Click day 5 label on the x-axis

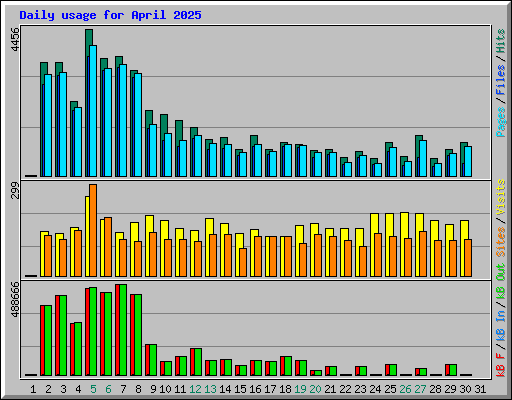click(93, 389)
